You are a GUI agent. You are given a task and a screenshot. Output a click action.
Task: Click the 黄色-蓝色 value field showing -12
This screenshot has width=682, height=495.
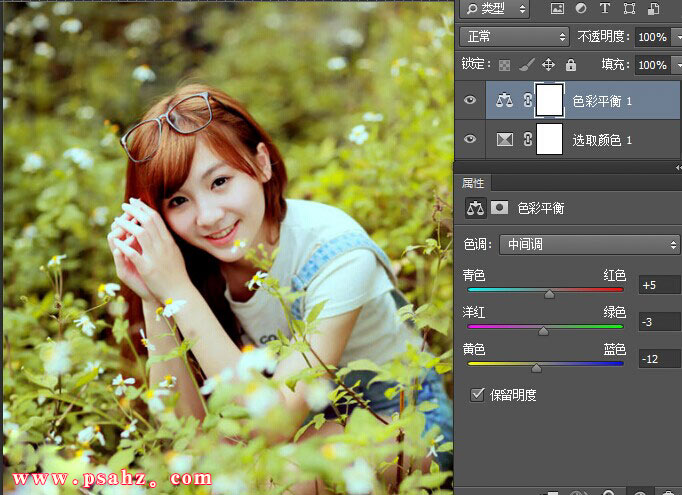click(x=661, y=358)
